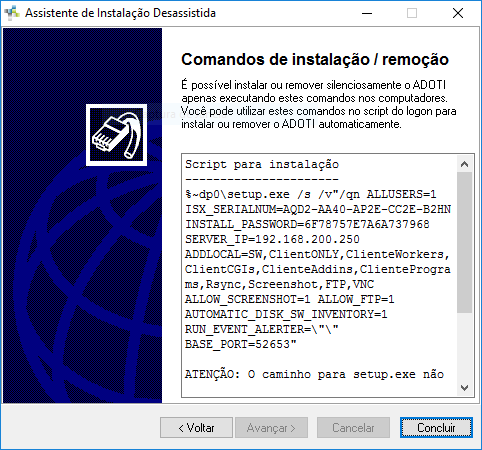
Task: Place cursor on the ISX_SERIALNUM line
Action: [x=318, y=209]
